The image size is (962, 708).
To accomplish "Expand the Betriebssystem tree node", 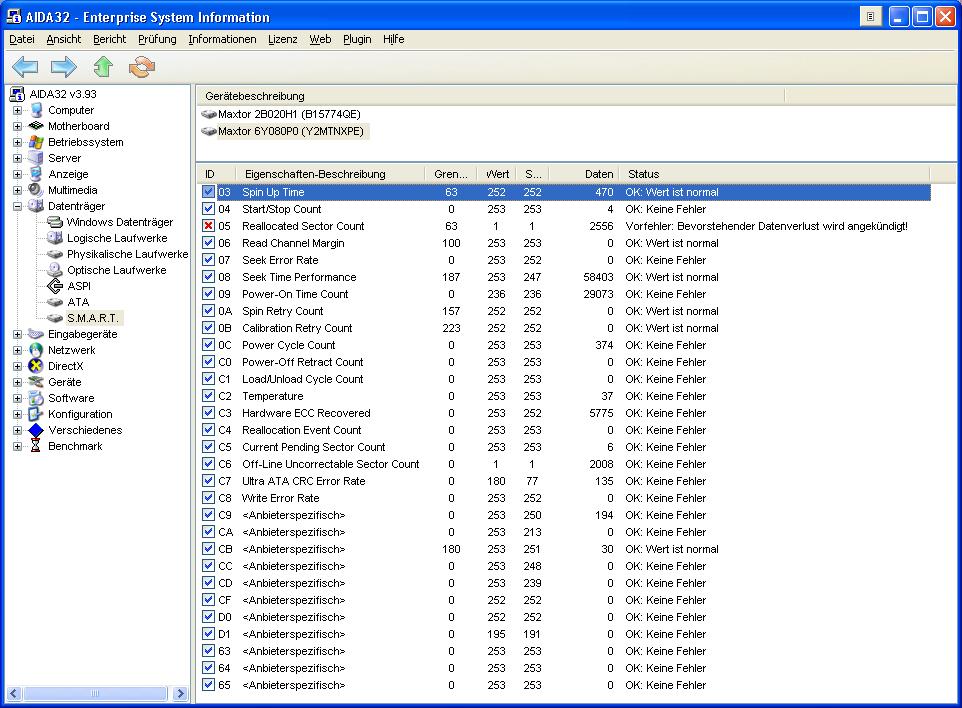I will (17, 142).
